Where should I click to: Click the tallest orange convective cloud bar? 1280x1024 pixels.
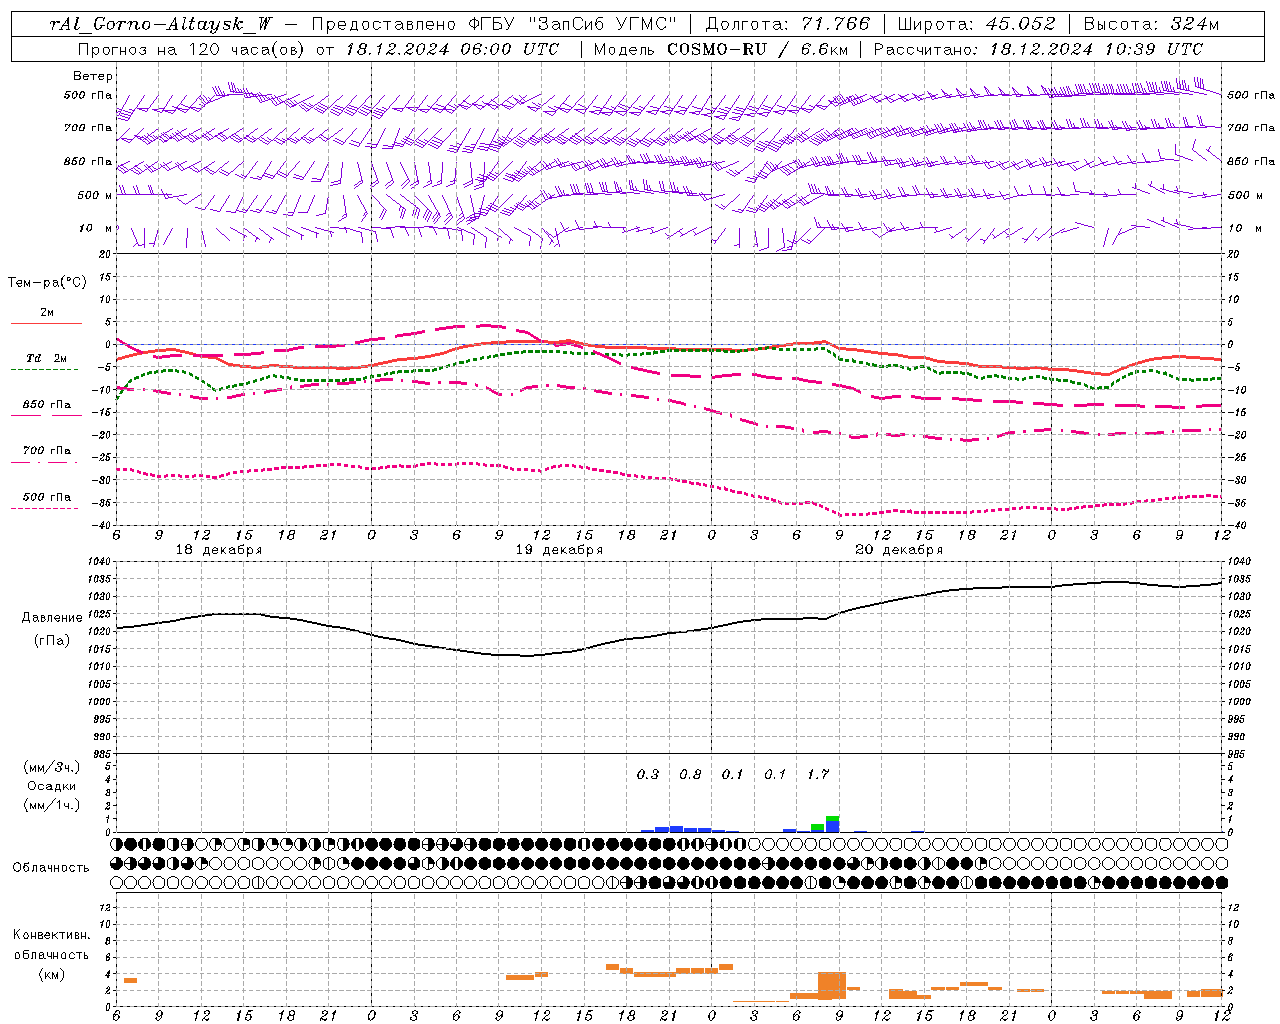pos(832,985)
